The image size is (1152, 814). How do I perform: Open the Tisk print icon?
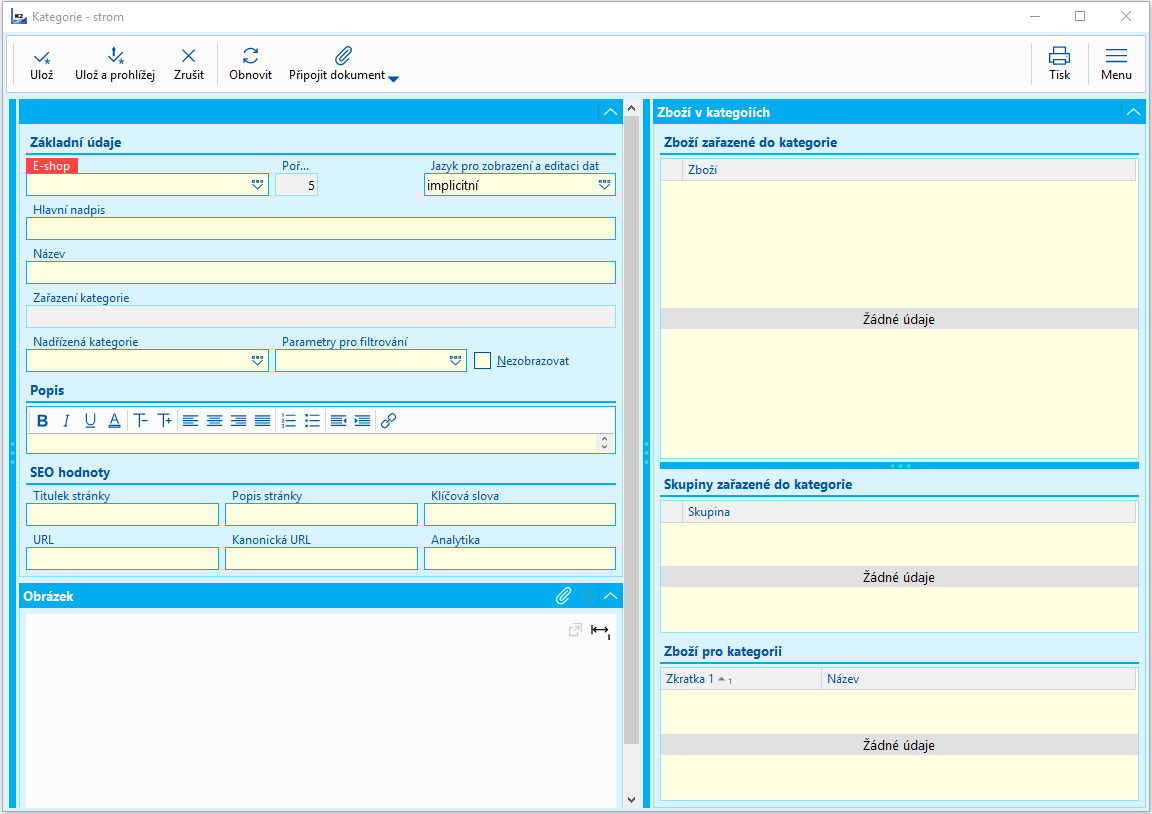pyautogui.click(x=1059, y=57)
